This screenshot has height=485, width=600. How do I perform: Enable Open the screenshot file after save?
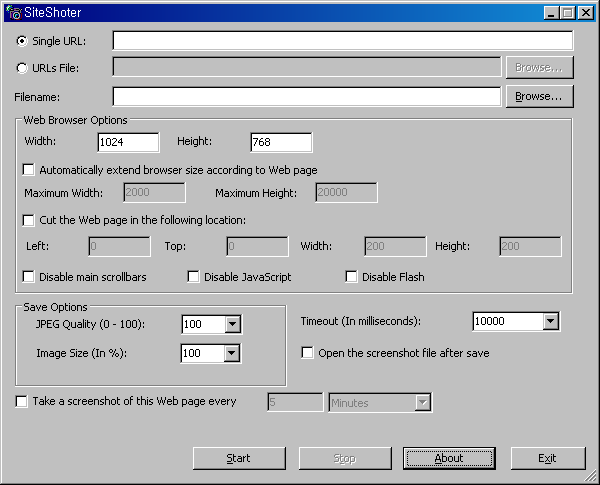(x=307, y=353)
